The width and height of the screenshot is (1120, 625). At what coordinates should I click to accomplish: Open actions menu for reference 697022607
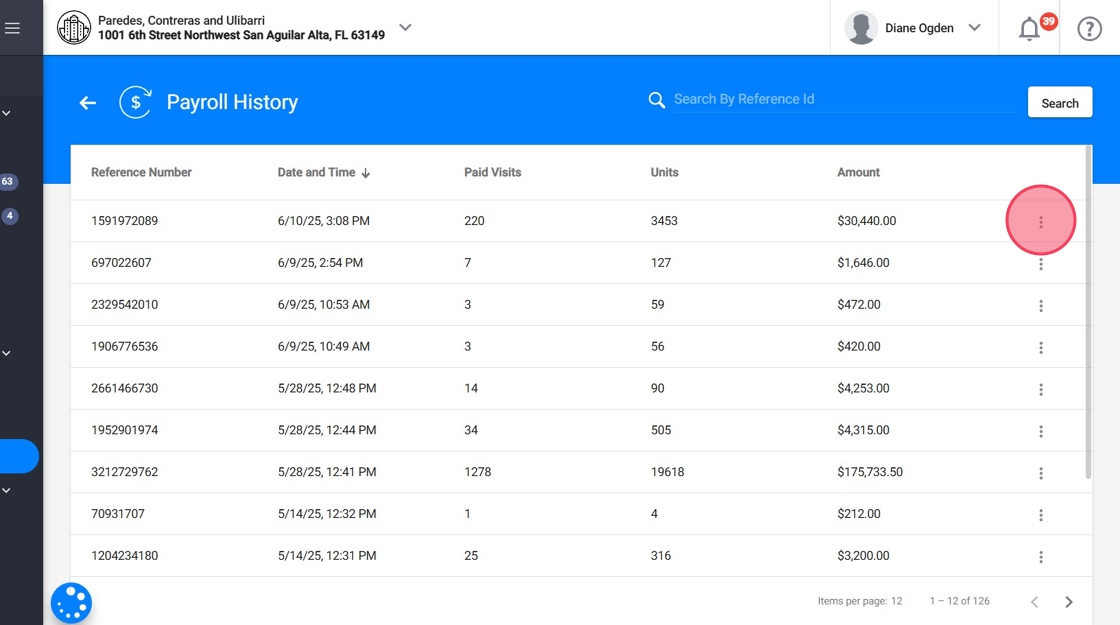pyautogui.click(x=1040, y=264)
